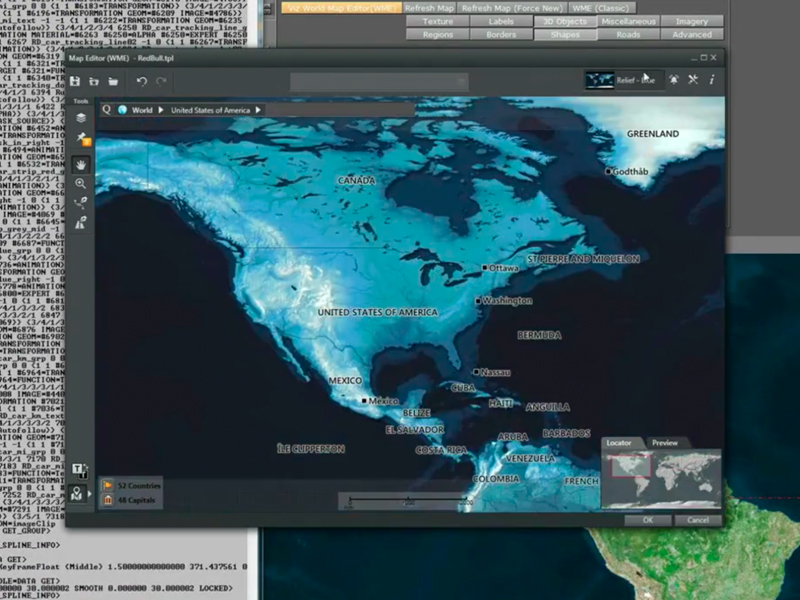Click the open folder icon in toolbar

click(113, 82)
